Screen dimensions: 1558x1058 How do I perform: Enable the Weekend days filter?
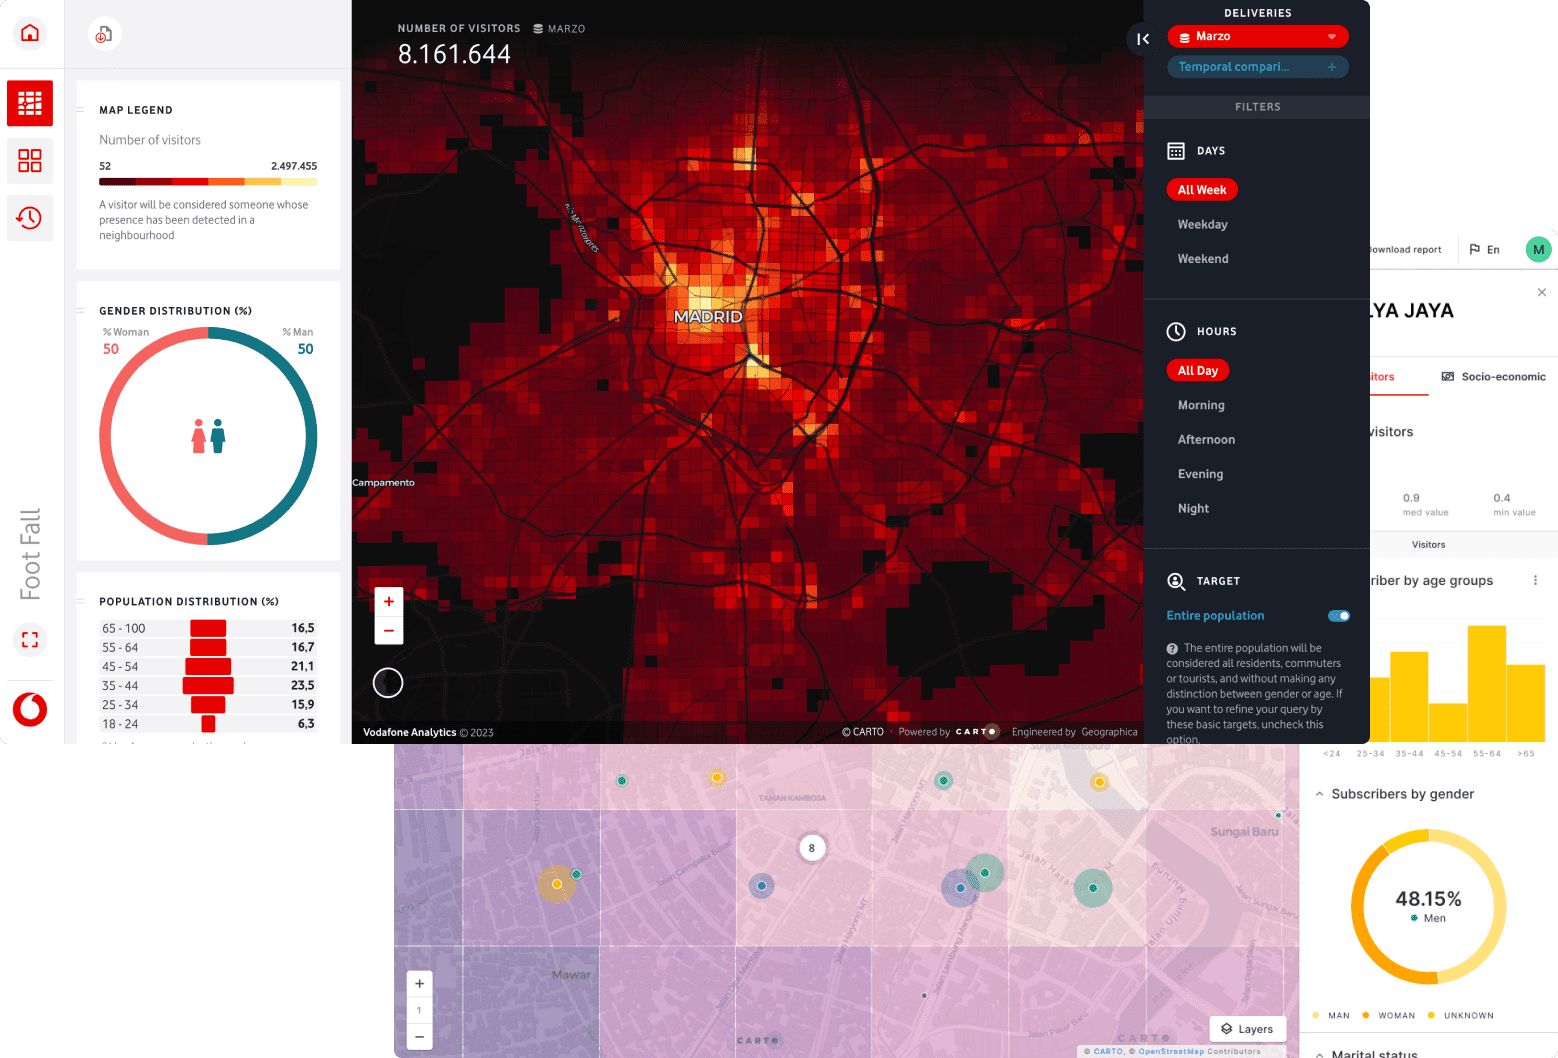[x=1202, y=258]
